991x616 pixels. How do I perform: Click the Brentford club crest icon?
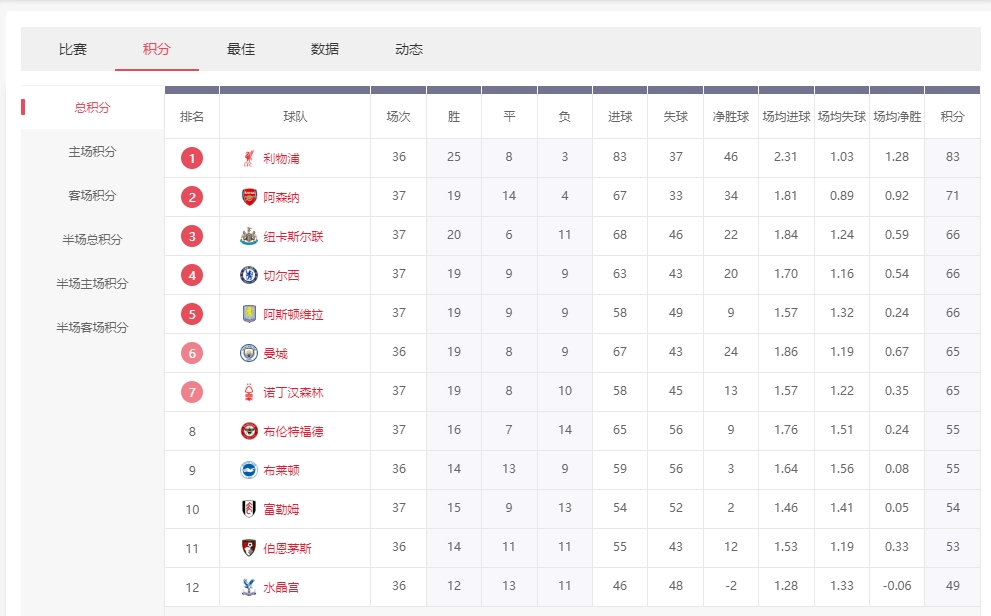(x=248, y=431)
